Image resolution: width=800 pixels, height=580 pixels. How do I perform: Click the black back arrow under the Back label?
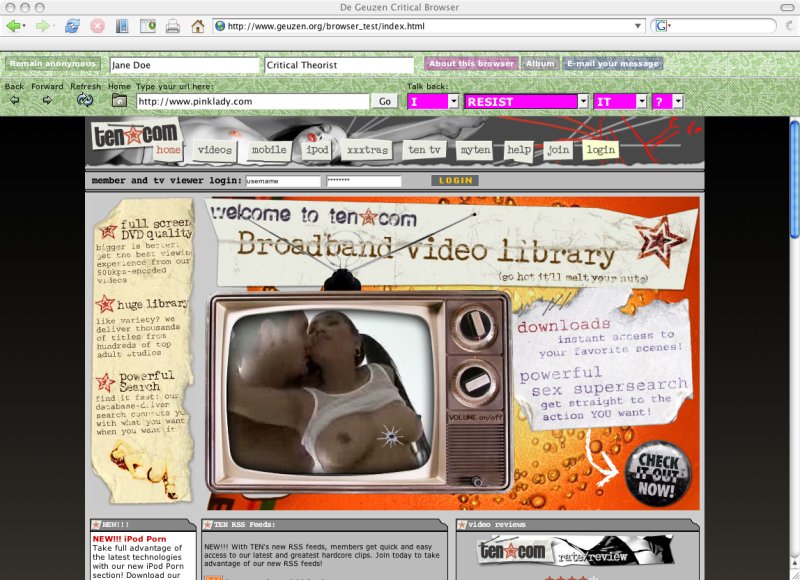[14, 100]
